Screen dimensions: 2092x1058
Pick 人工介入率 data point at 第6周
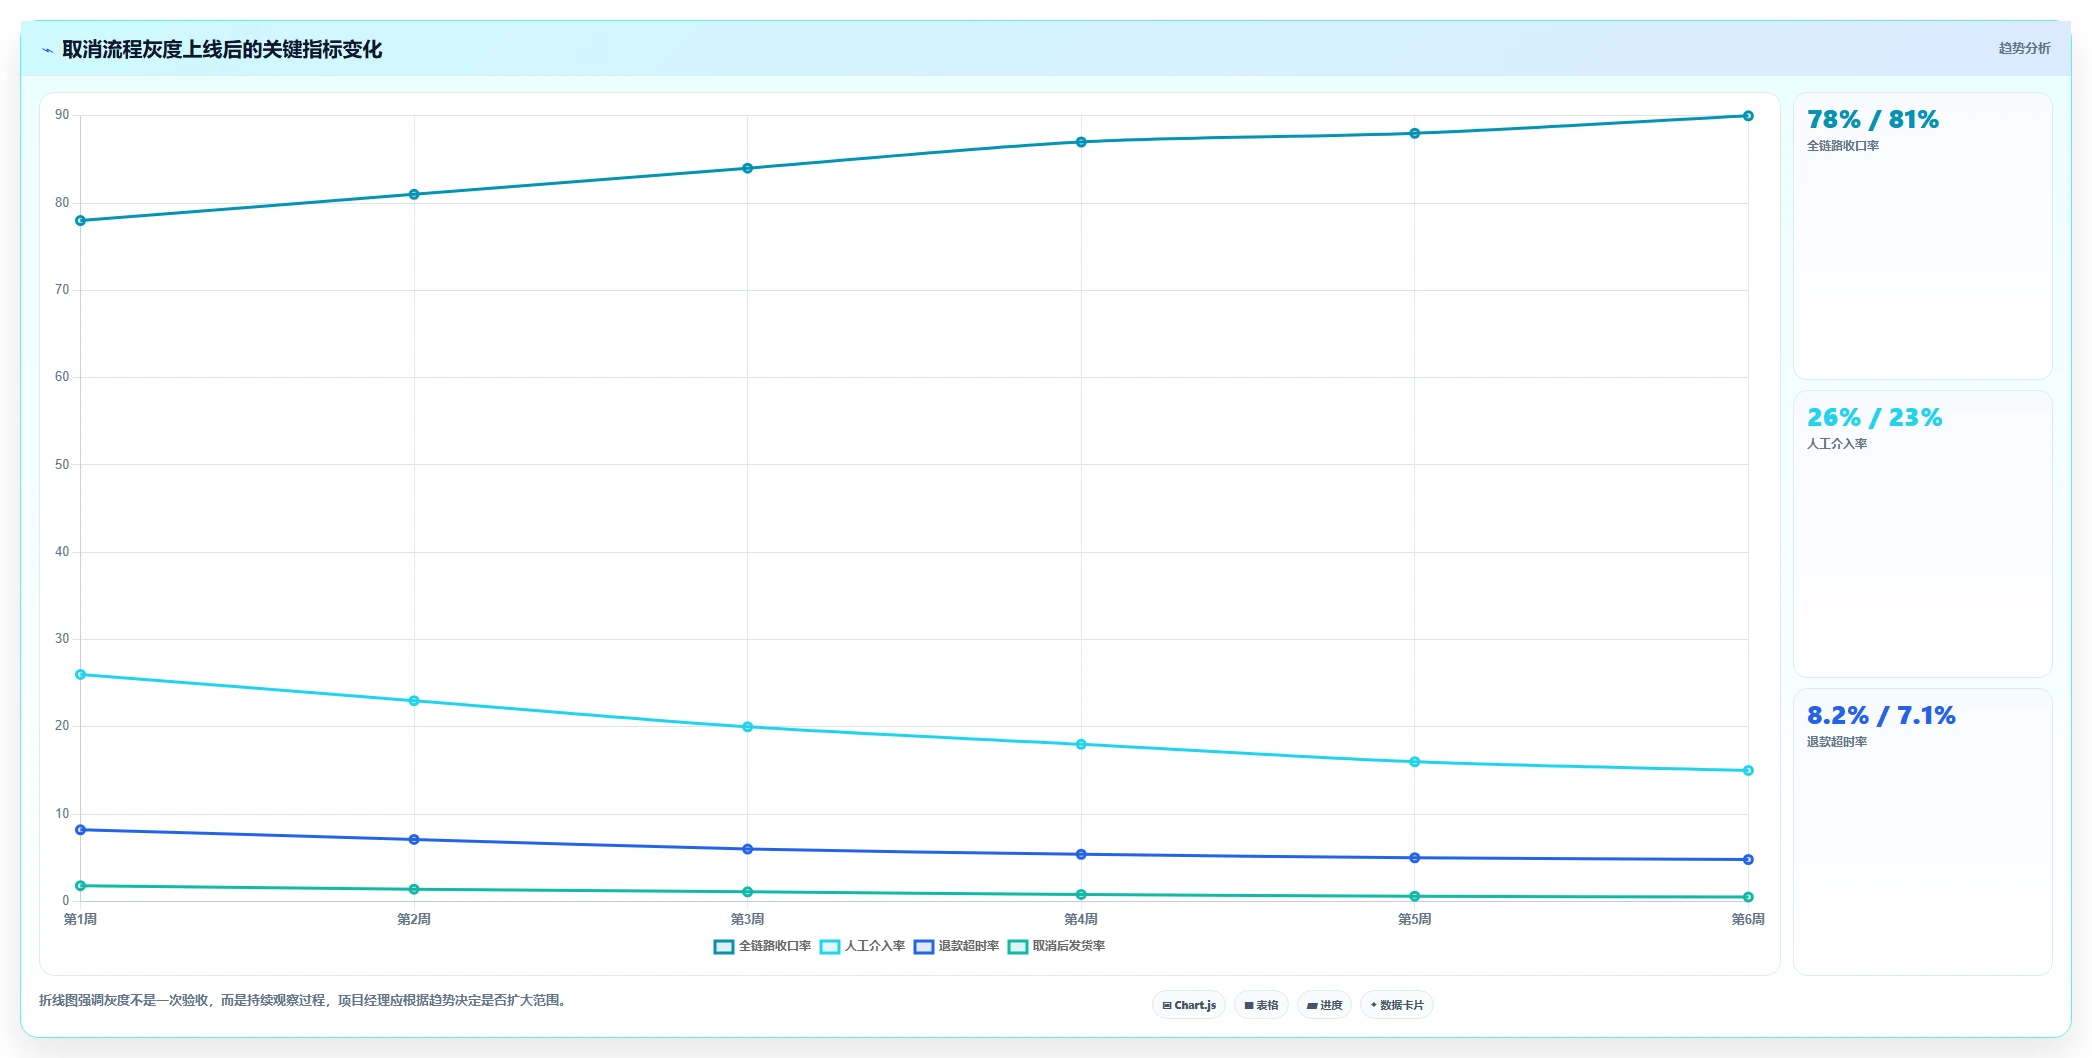click(1748, 770)
